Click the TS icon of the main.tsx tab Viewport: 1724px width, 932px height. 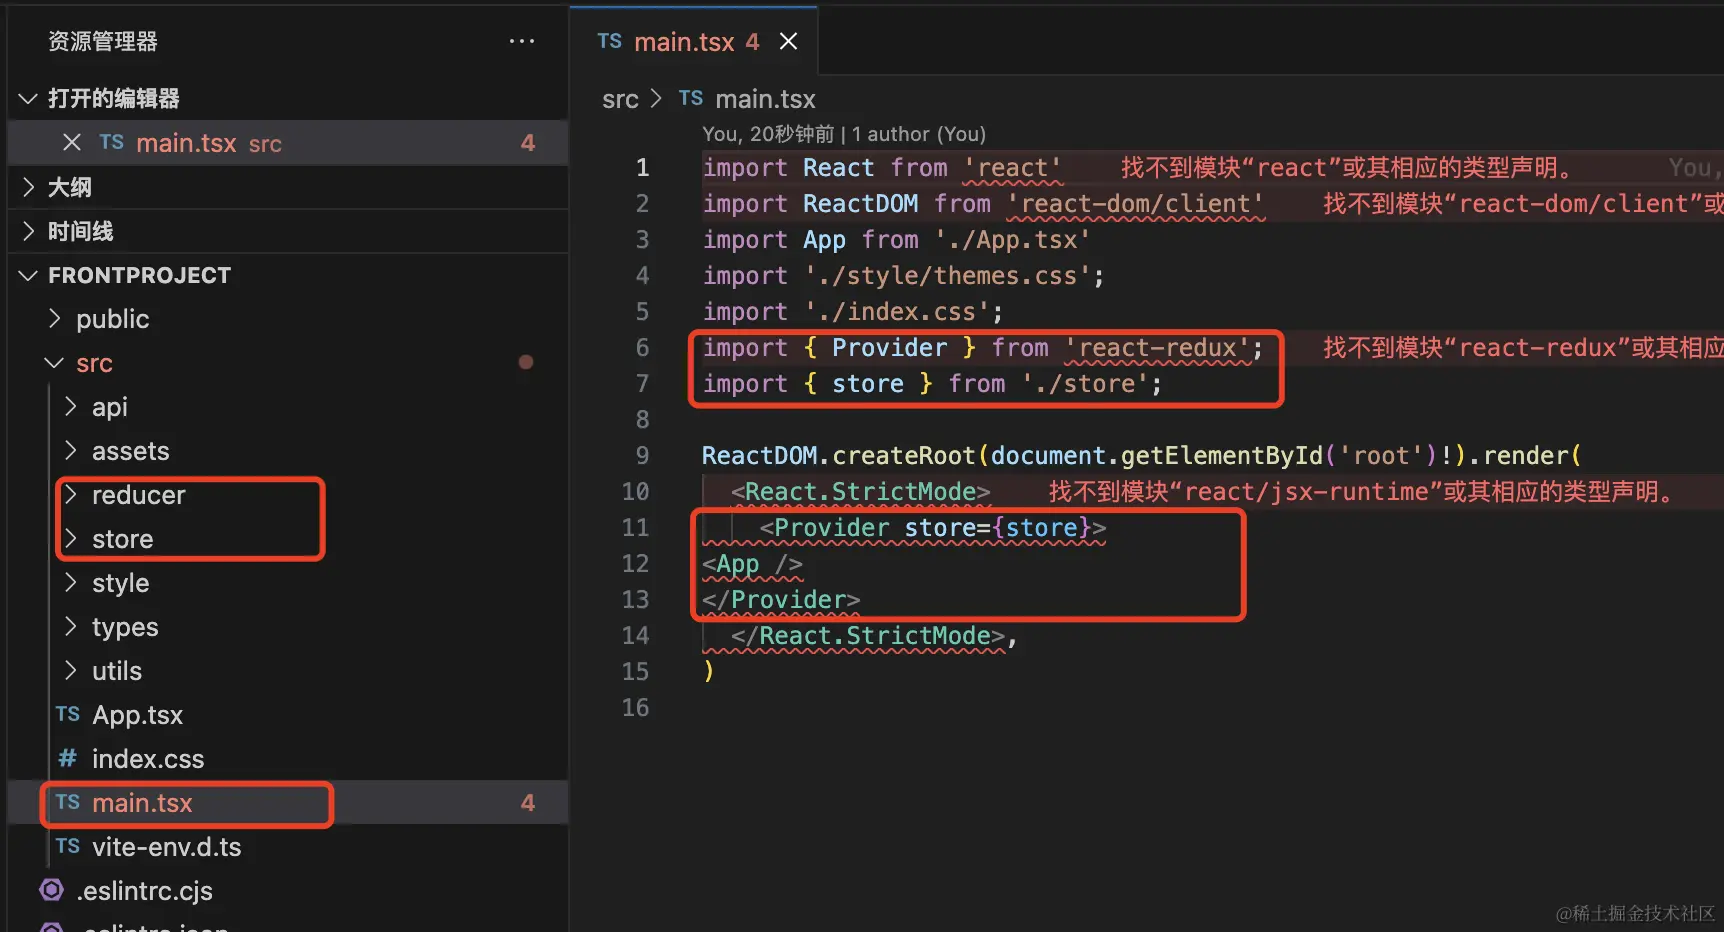(610, 41)
